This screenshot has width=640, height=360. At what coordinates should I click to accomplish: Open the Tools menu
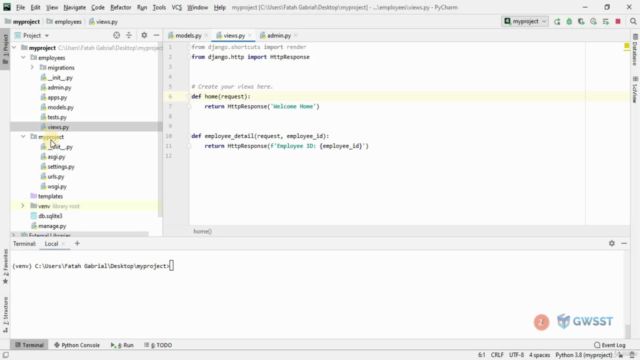[x=159, y=7]
